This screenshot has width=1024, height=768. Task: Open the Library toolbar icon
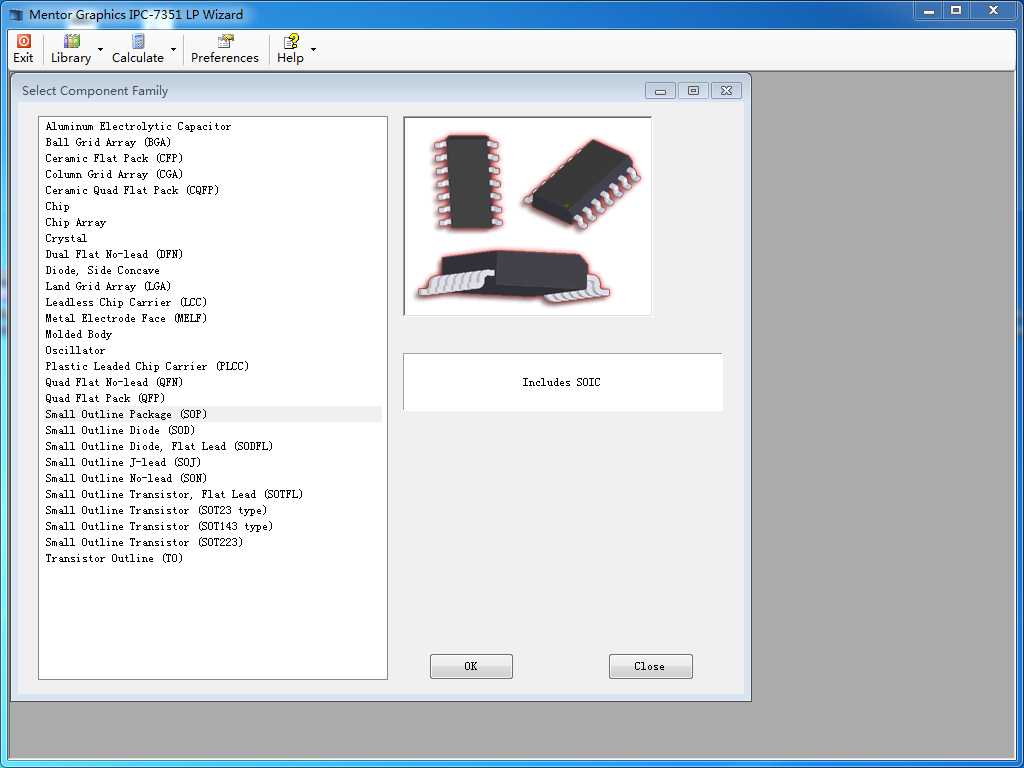pos(71,49)
